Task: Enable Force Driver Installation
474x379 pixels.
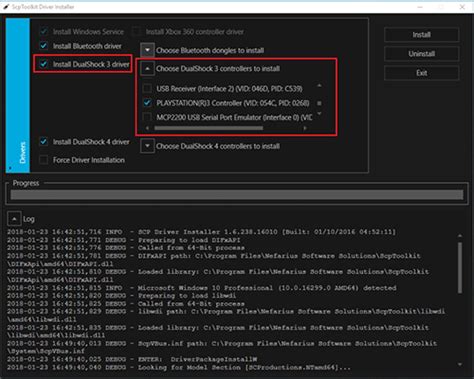Action: pos(44,160)
